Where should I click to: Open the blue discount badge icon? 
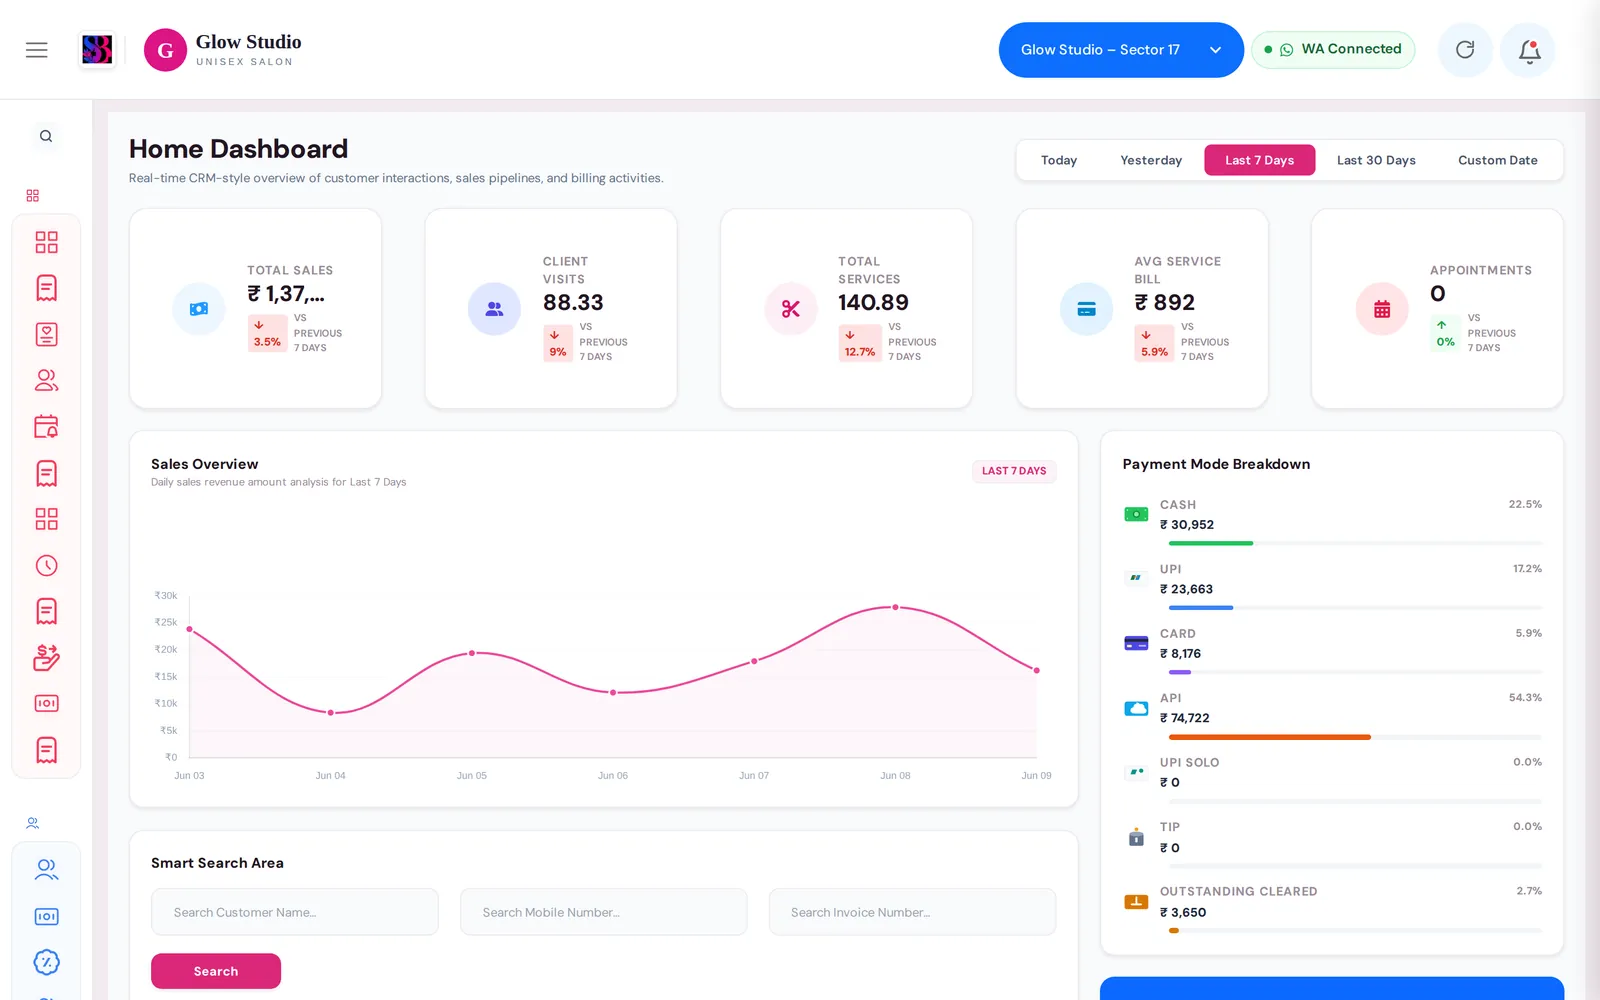point(46,962)
